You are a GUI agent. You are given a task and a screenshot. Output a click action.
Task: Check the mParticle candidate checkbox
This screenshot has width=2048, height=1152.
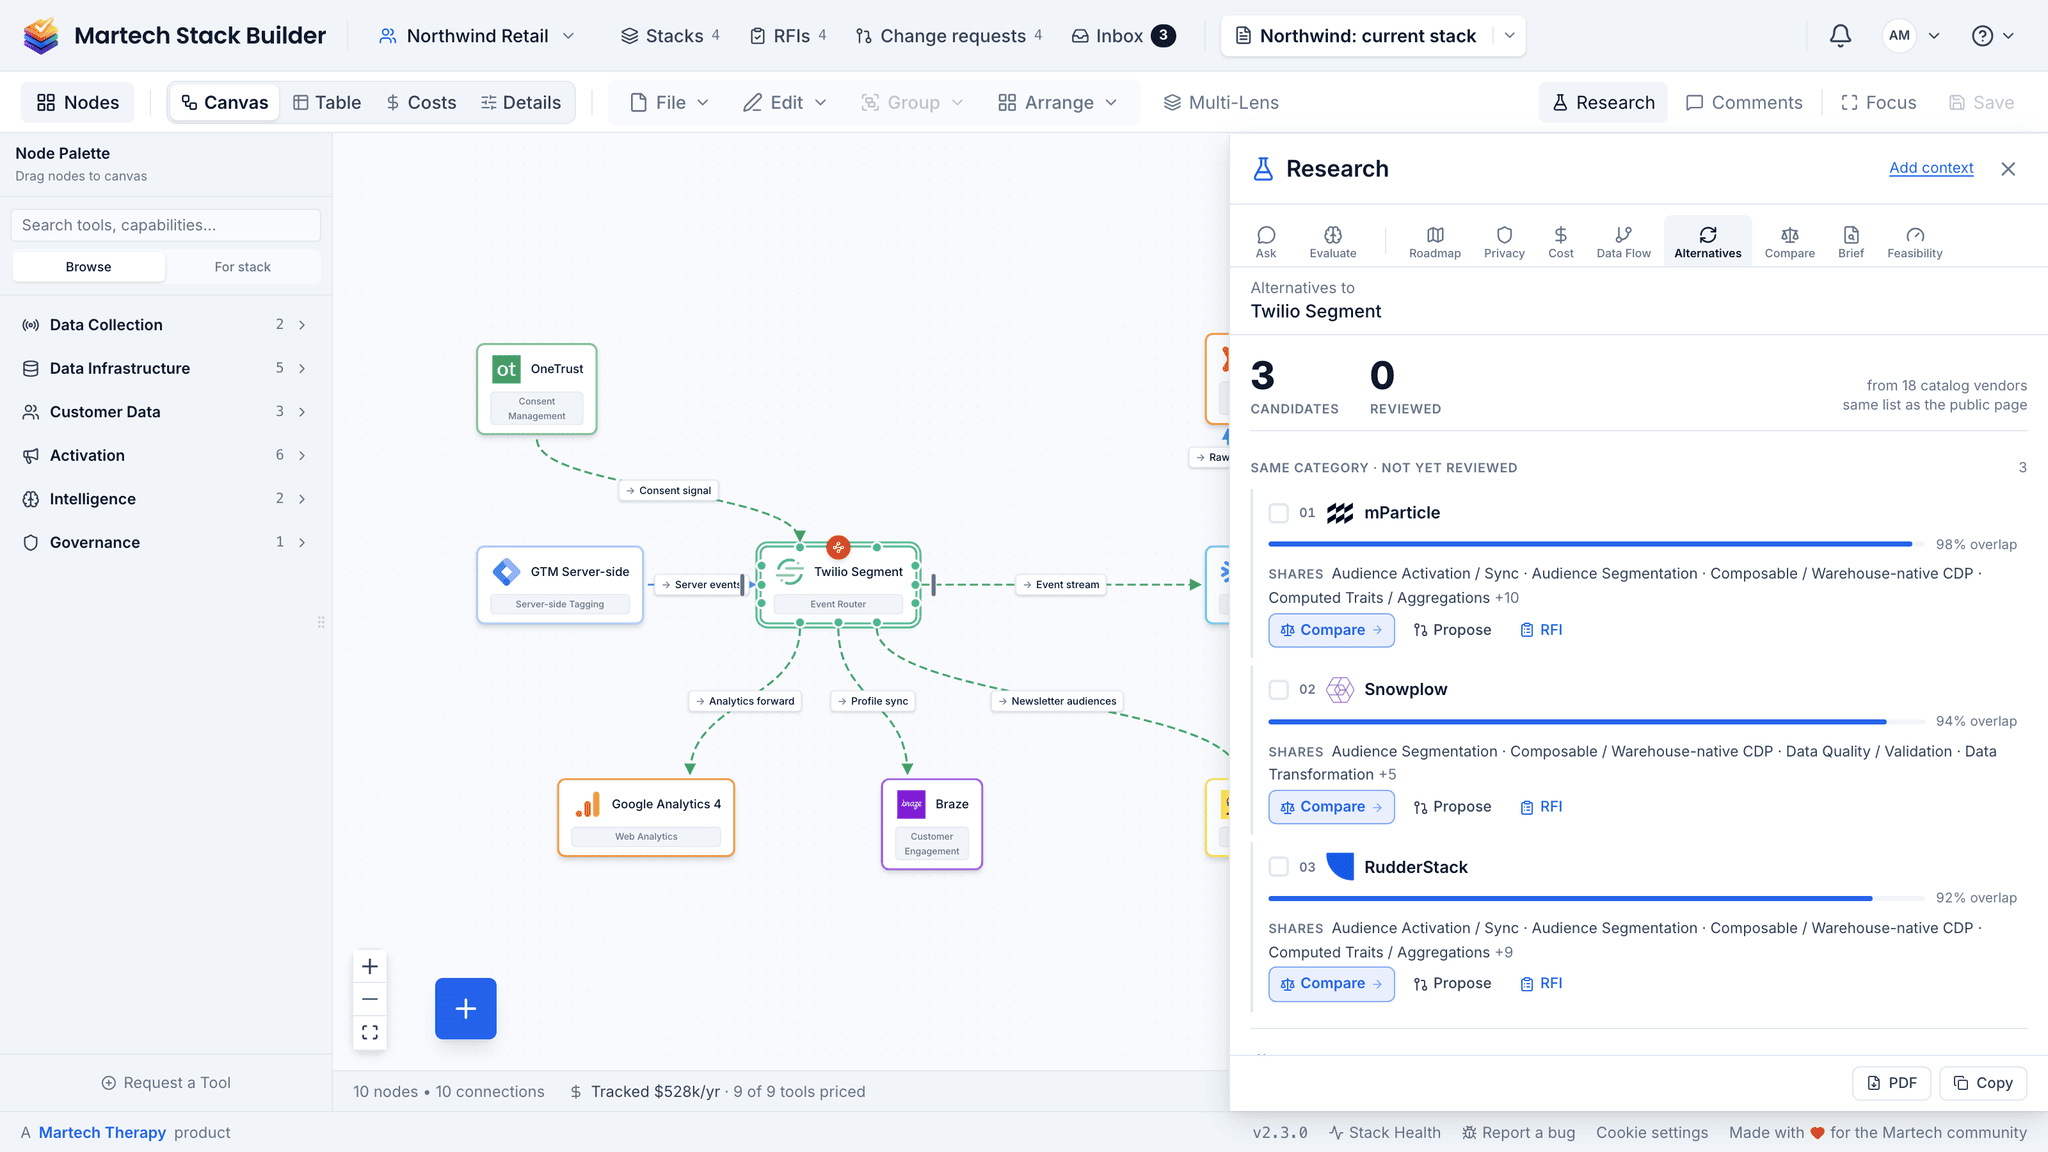coord(1278,513)
